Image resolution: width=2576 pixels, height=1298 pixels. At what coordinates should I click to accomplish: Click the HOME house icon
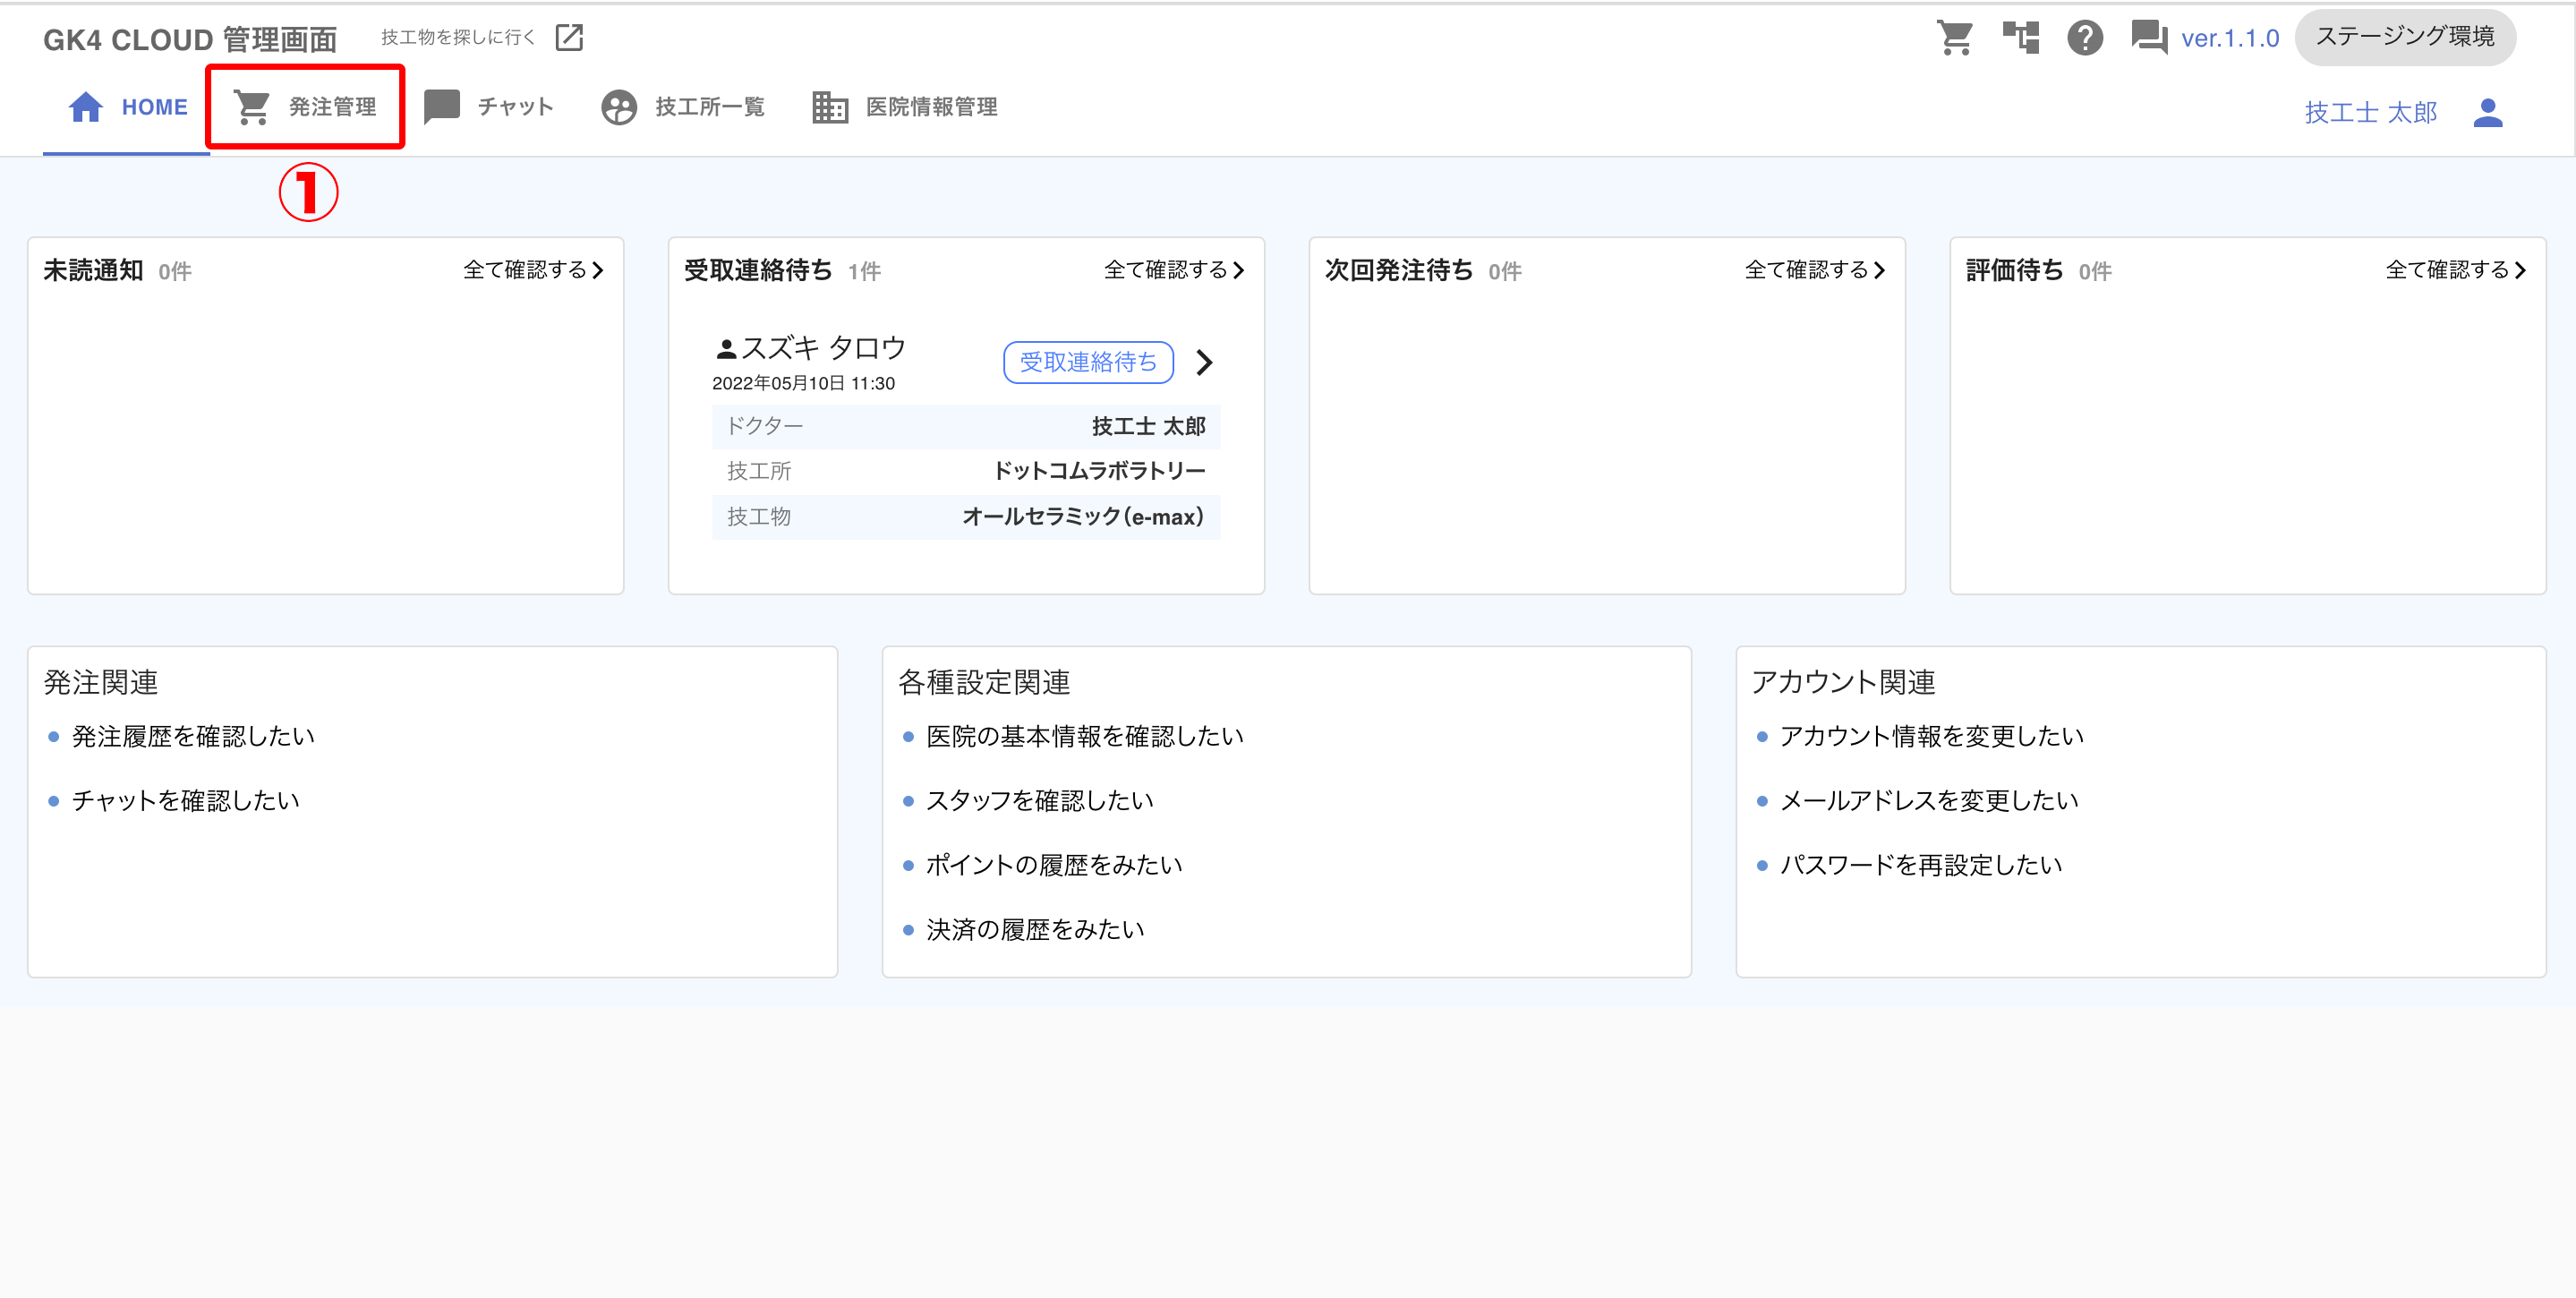86,107
